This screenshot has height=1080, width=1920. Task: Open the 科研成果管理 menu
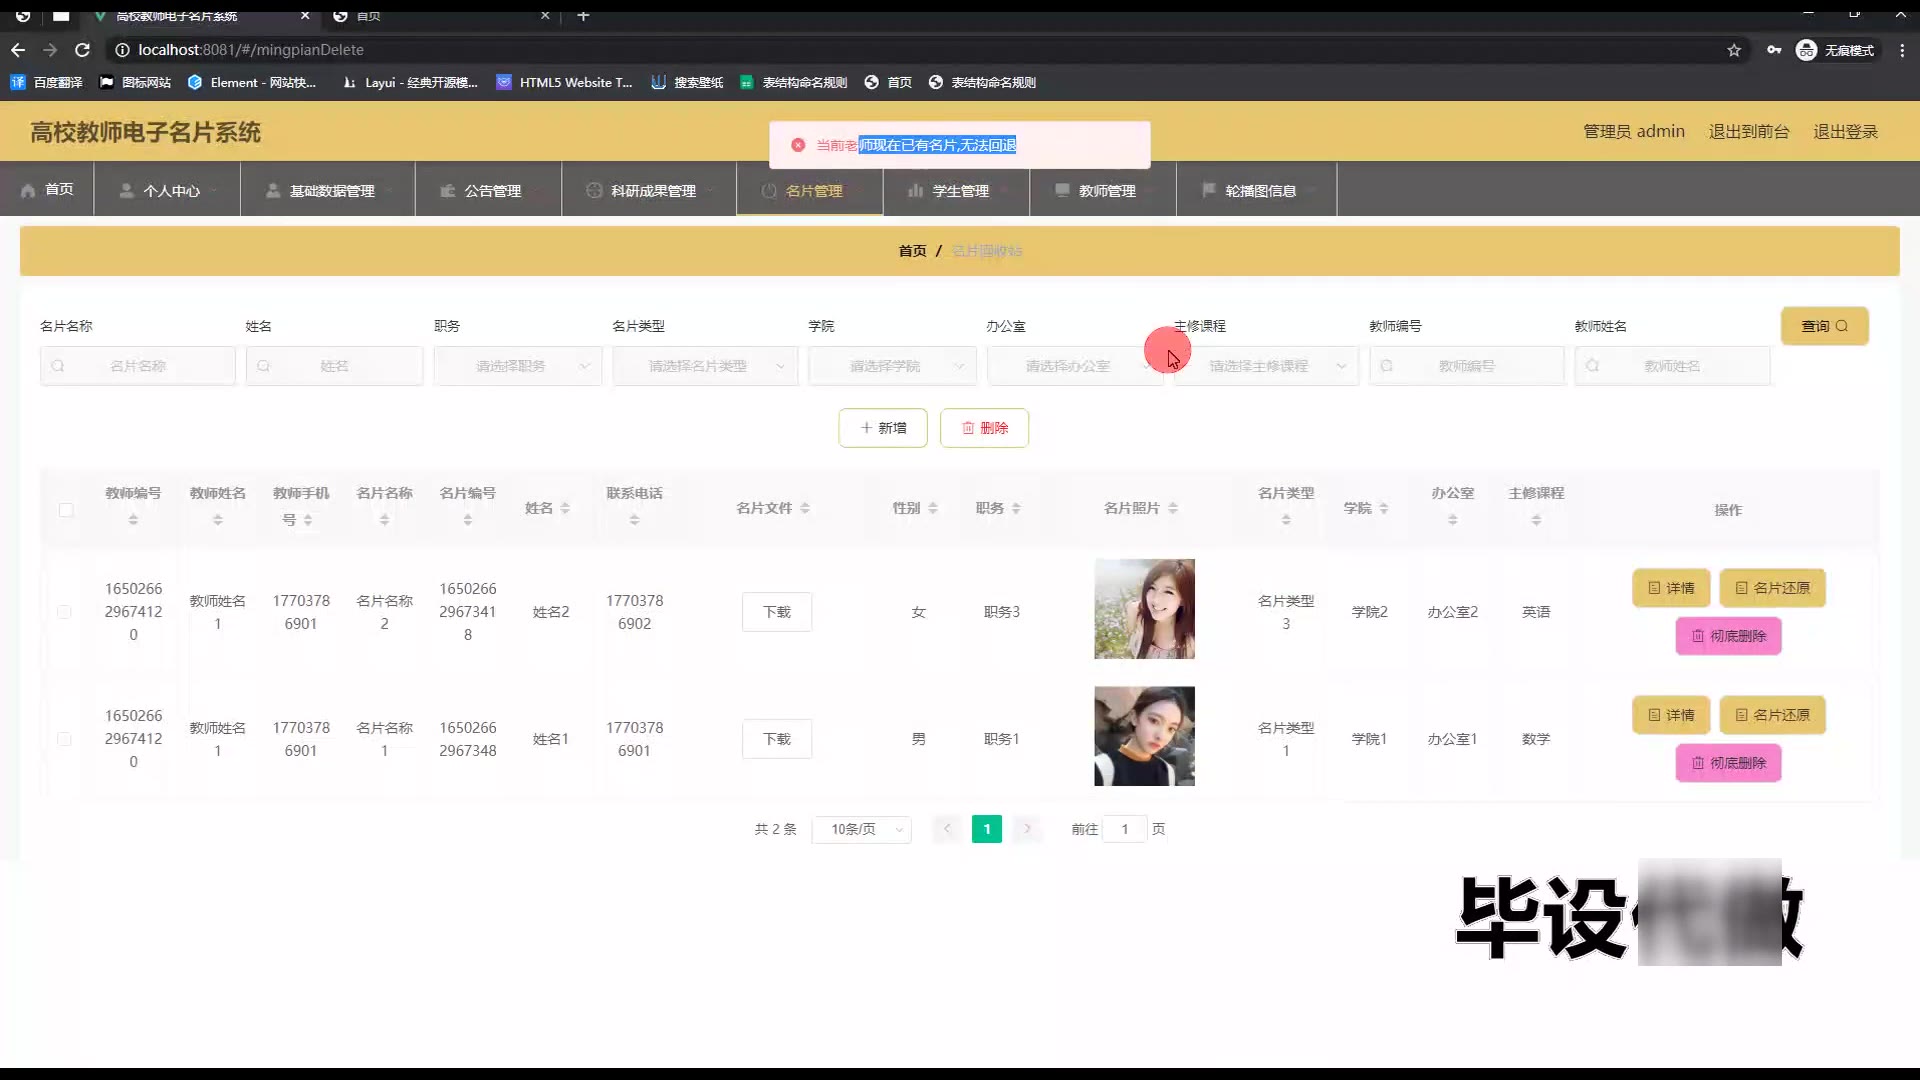coord(649,190)
